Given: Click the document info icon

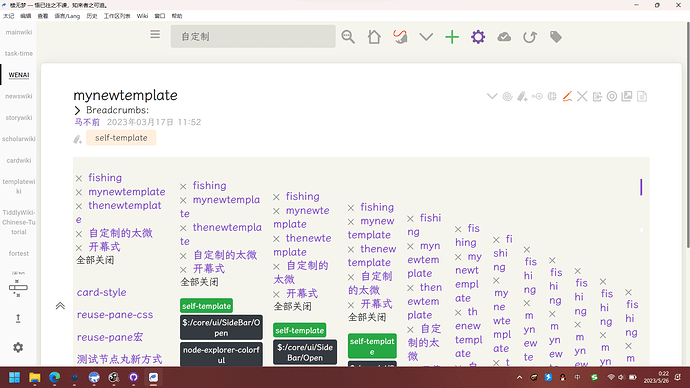Looking at the screenshot, I should 642,96.
